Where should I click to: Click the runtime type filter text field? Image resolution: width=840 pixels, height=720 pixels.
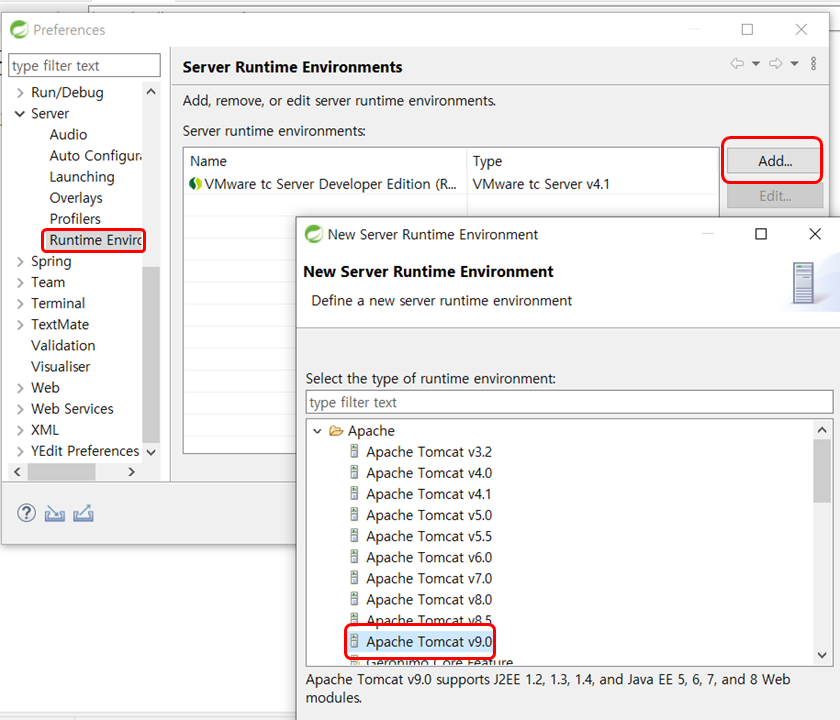(569, 402)
